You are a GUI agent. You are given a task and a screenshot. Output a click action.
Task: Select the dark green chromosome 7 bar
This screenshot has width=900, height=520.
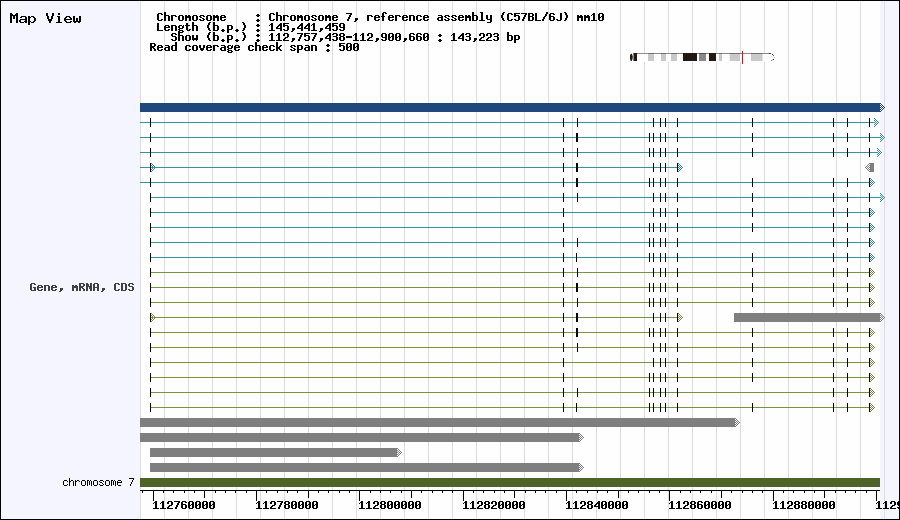point(510,483)
